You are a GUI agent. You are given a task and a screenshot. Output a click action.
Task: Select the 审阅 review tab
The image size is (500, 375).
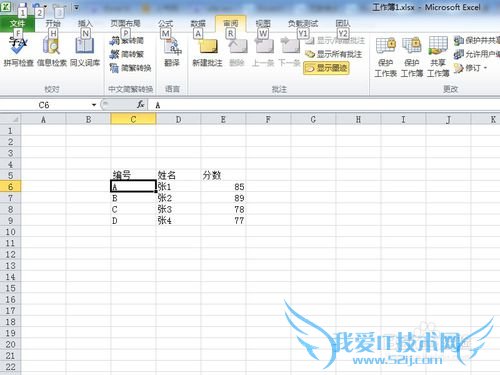click(x=231, y=24)
